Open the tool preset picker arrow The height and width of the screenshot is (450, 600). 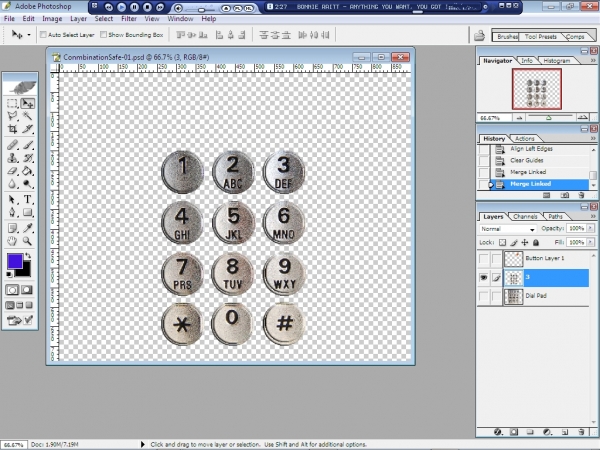tap(29, 35)
